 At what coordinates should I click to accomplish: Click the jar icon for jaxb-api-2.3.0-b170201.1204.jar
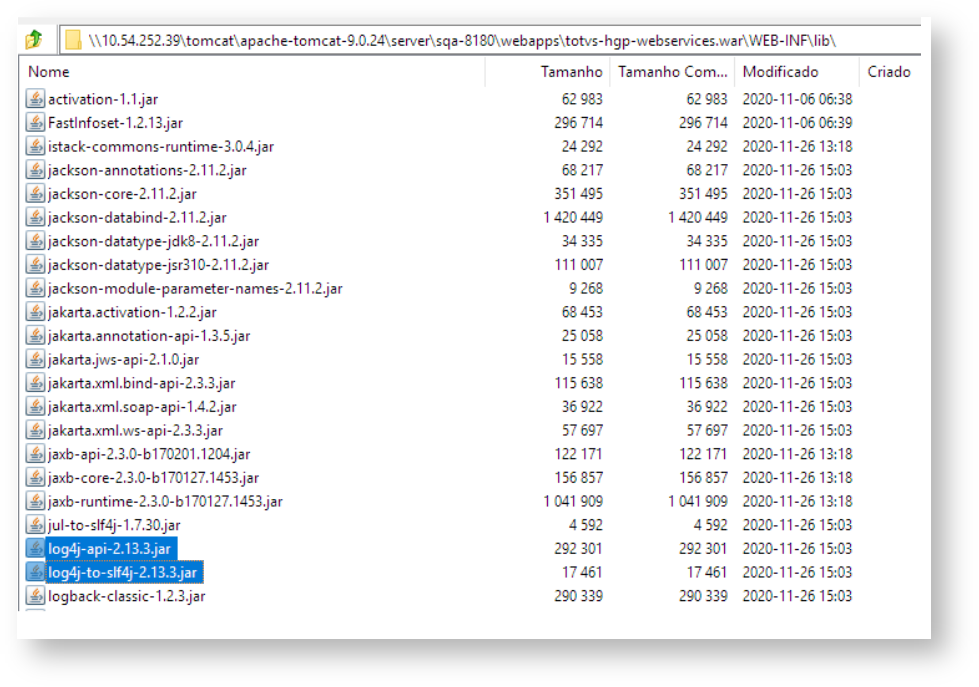(35, 454)
